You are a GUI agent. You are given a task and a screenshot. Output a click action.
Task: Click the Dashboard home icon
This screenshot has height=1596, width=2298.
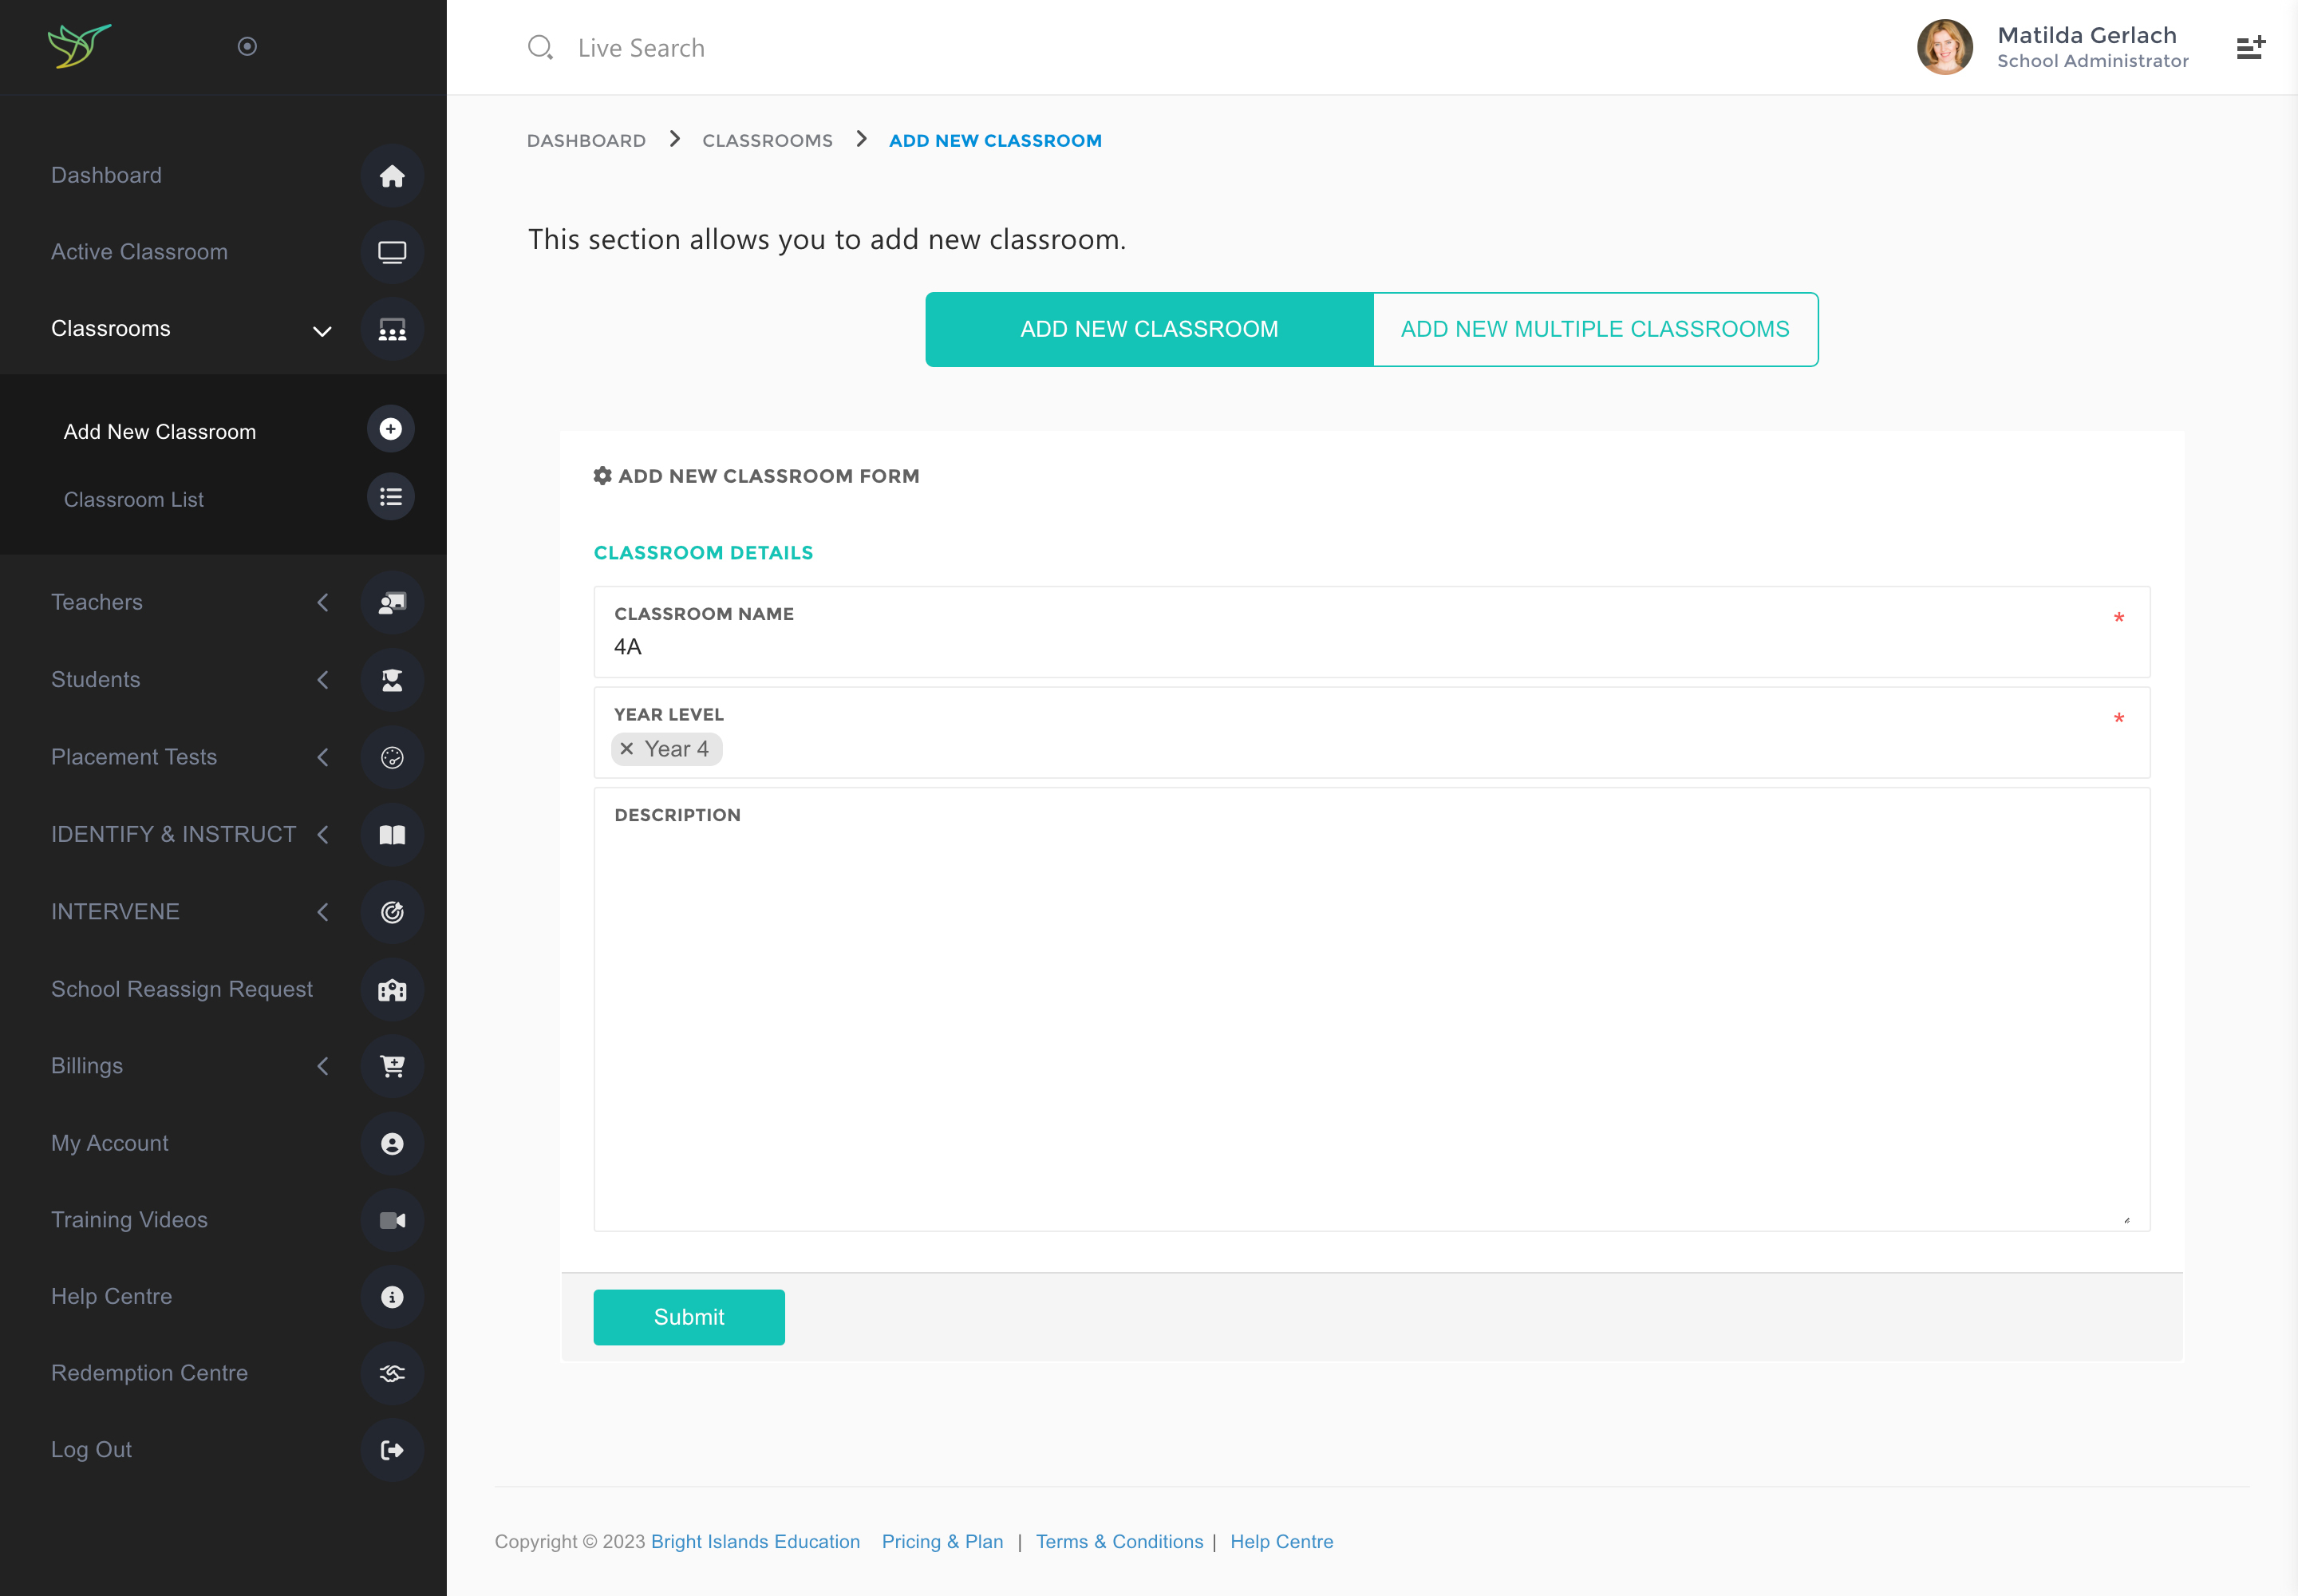click(391, 176)
